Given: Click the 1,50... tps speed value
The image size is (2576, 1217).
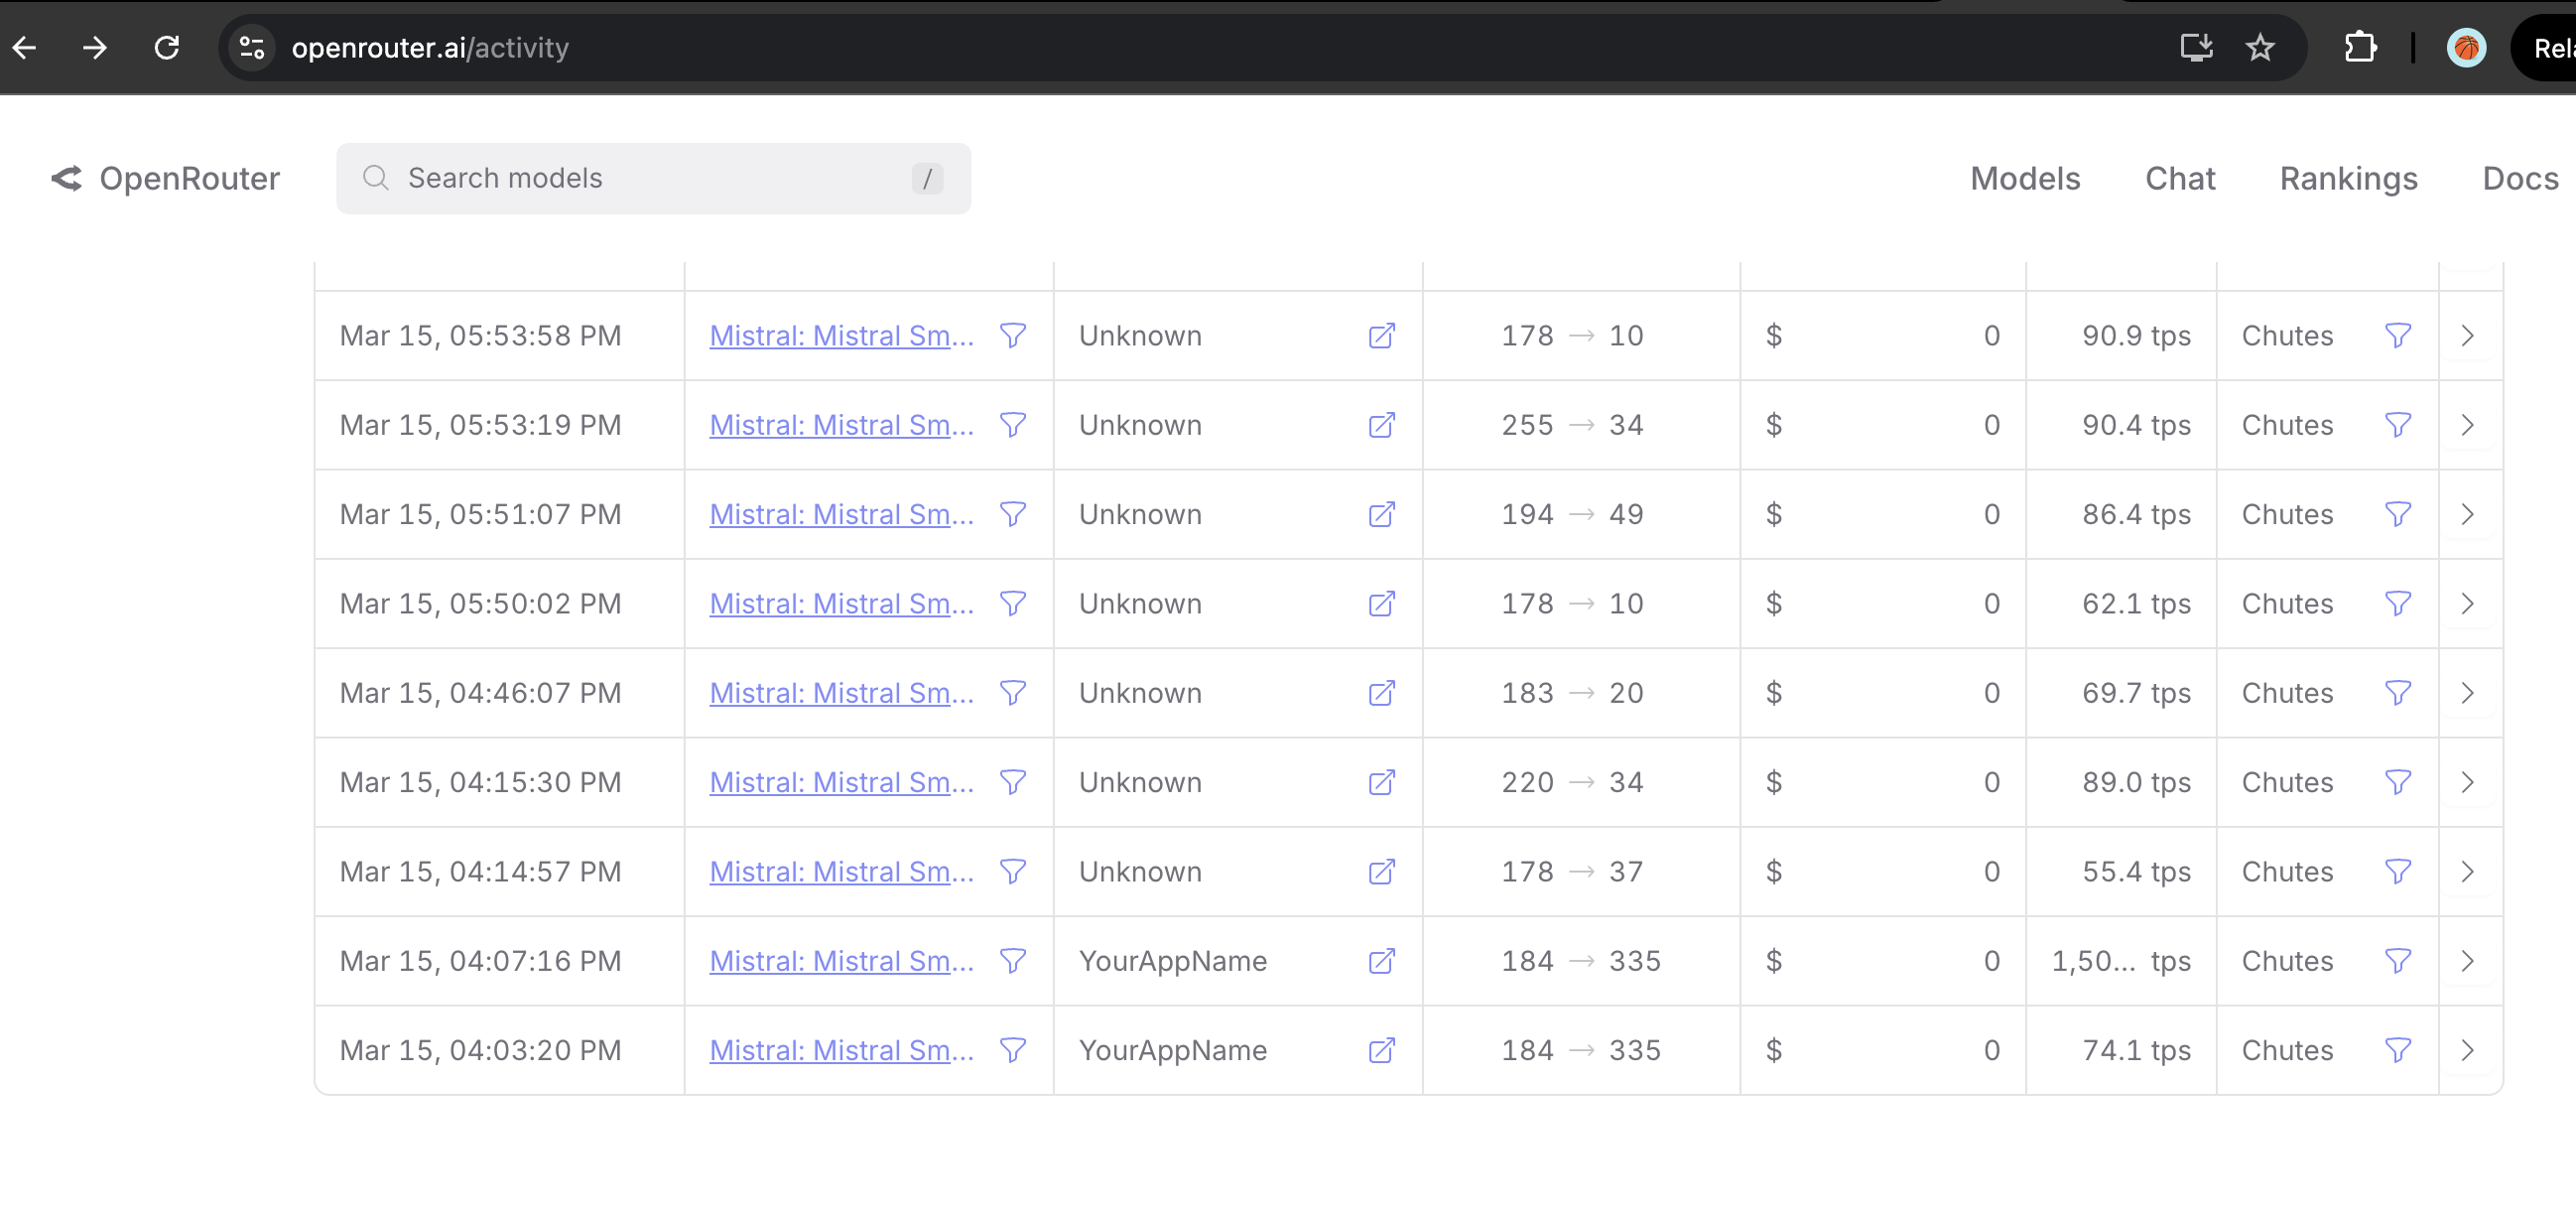Looking at the screenshot, I should point(2121,962).
